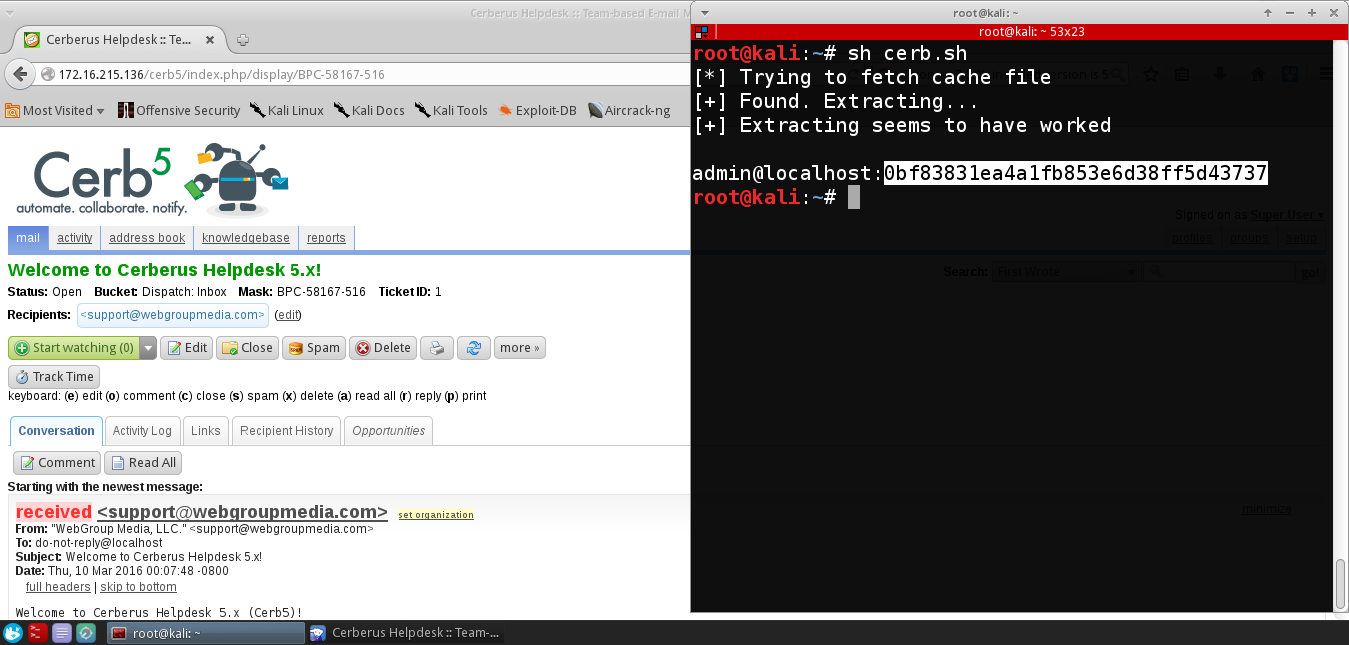Image resolution: width=1349 pixels, height=645 pixels.
Task: Click the 'set organization' link
Action: [436, 515]
